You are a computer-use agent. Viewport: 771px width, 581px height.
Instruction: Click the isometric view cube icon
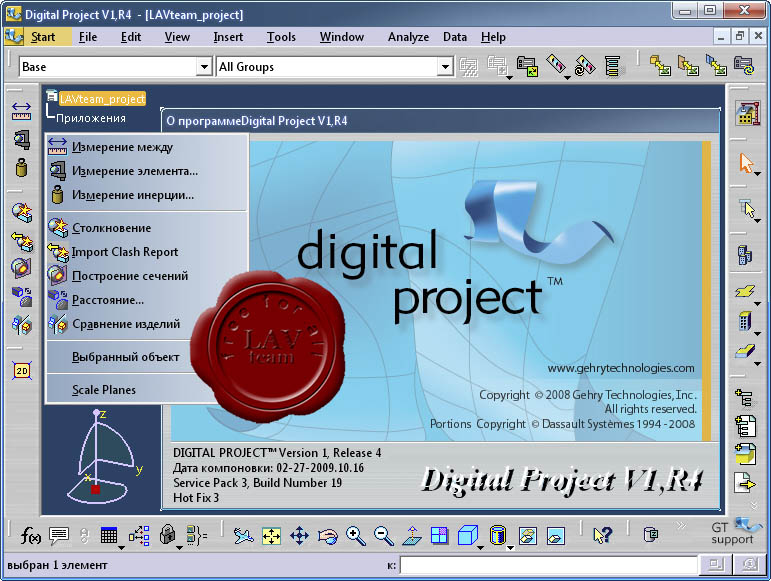(x=467, y=535)
